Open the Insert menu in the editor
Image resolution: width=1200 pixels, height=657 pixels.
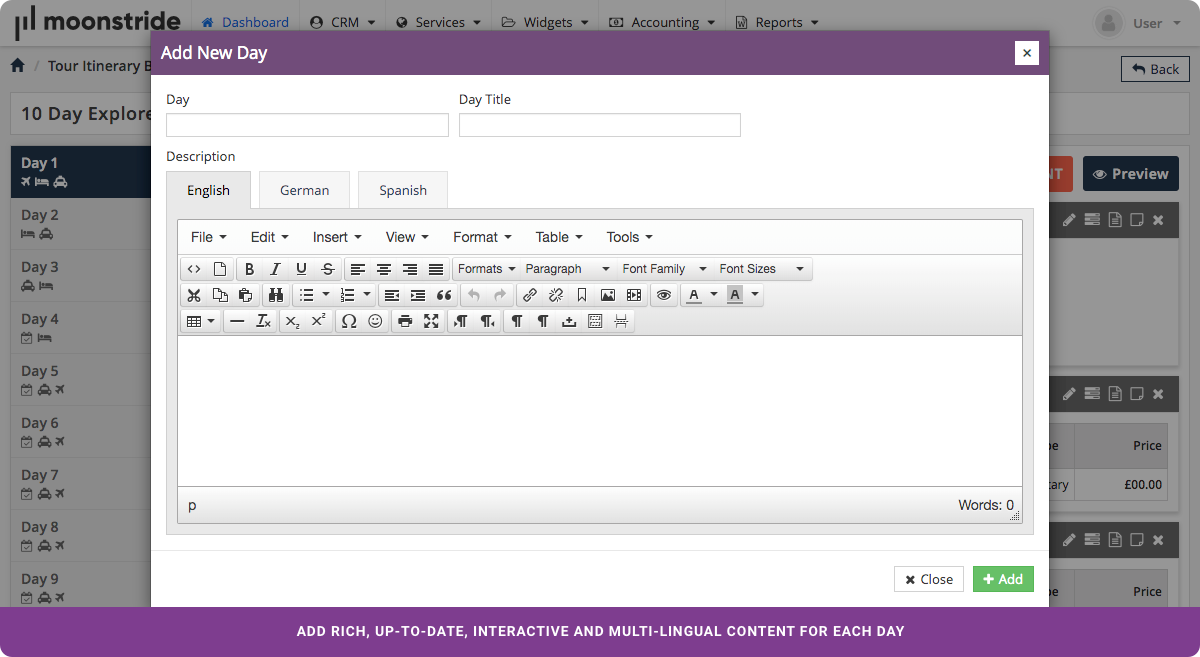click(336, 237)
